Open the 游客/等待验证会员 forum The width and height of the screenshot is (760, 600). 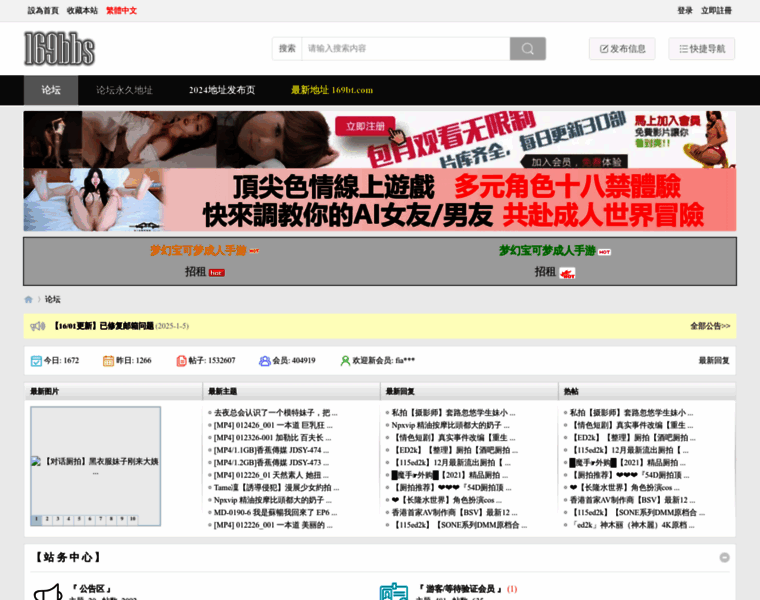click(460, 589)
